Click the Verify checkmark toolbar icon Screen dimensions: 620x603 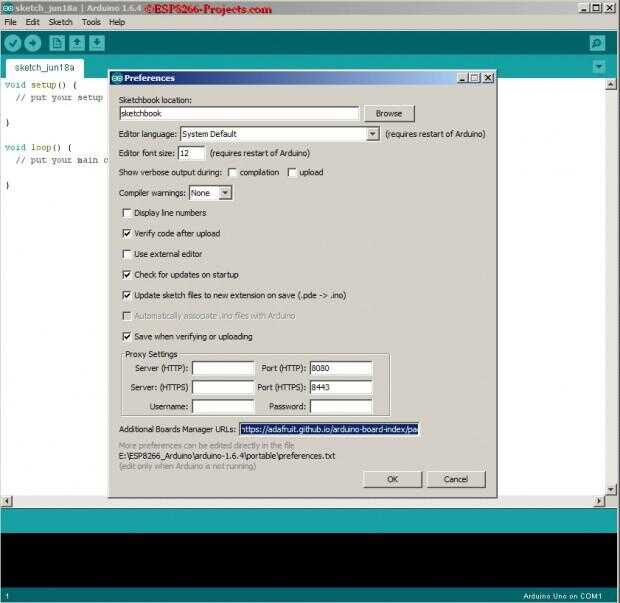(13, 43)
